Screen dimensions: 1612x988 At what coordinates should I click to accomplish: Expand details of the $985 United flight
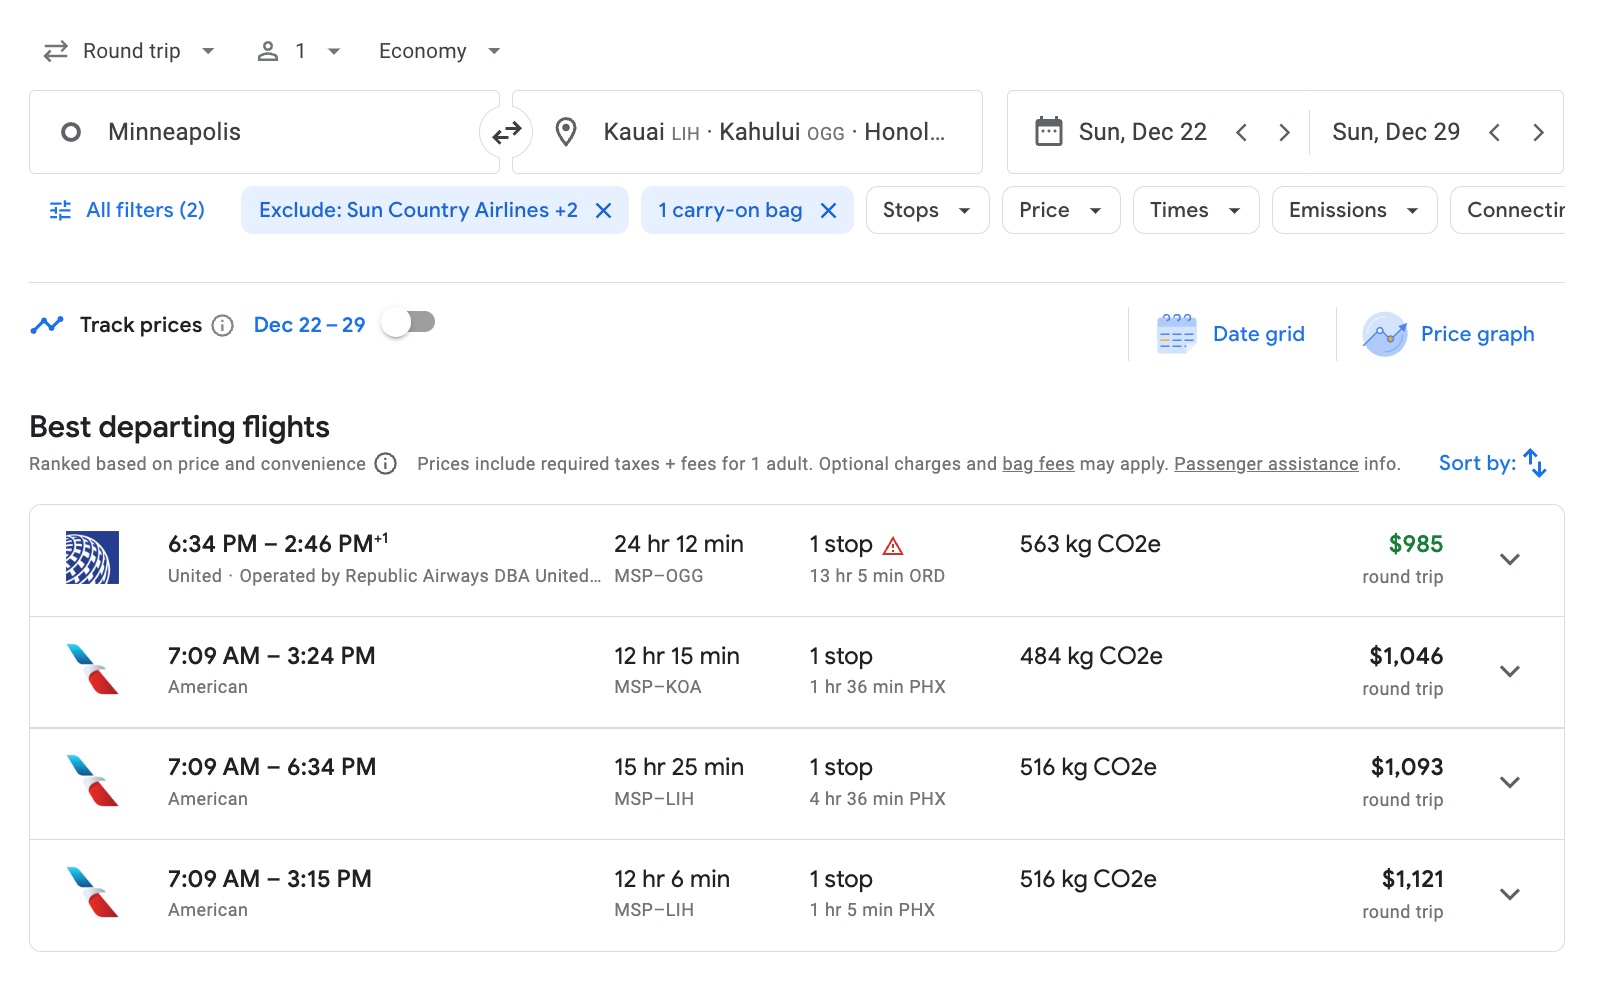[1510, 560]
